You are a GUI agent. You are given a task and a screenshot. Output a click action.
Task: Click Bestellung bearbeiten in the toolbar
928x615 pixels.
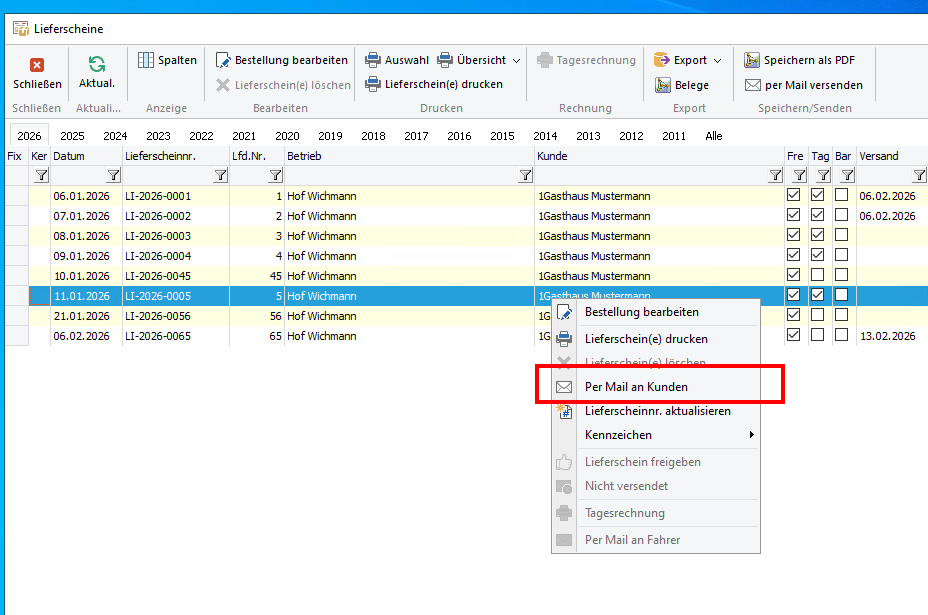pos(282,60)
